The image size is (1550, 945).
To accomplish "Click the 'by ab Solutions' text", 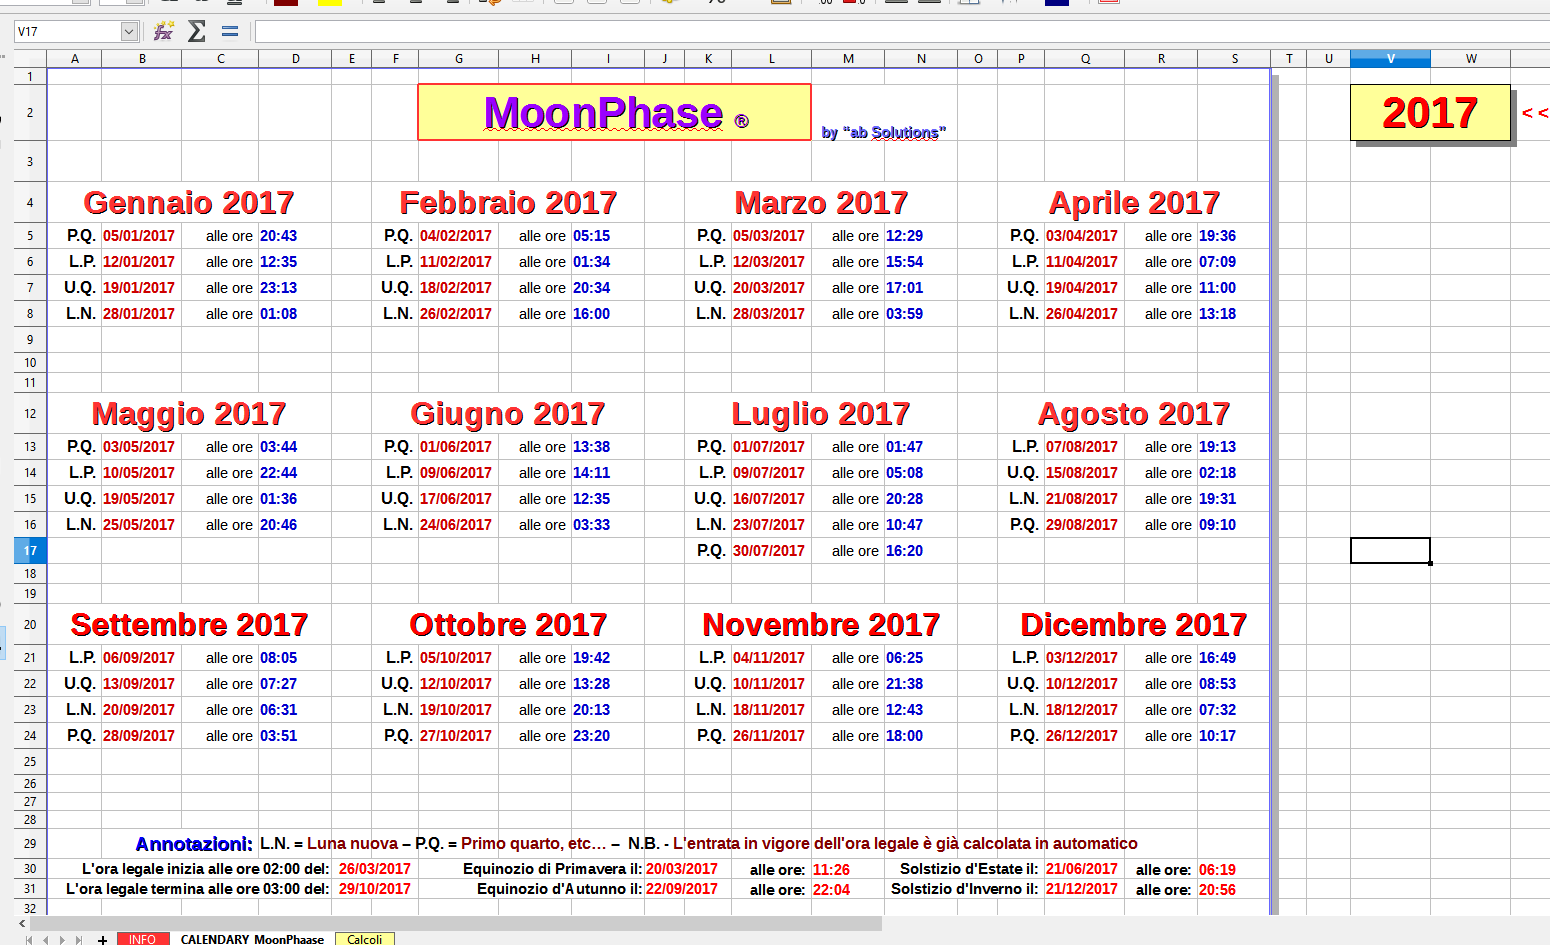I will [x=883, y=132].
